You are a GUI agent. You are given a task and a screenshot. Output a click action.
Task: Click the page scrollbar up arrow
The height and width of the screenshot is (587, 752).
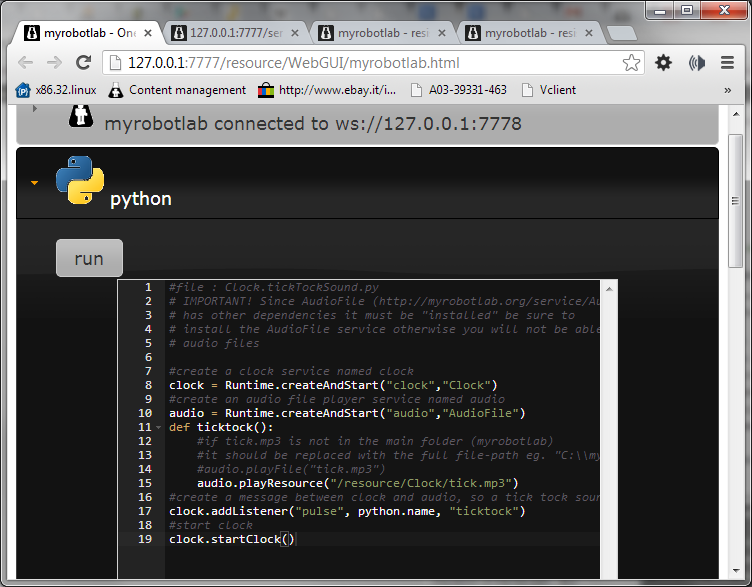click(735, 114)
